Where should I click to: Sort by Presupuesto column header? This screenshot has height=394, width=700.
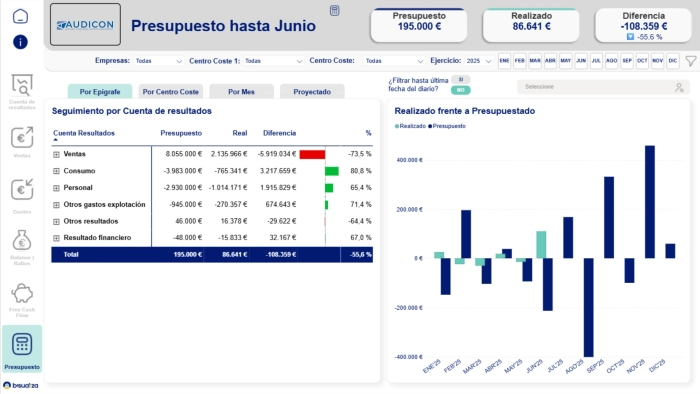(181, 133)
